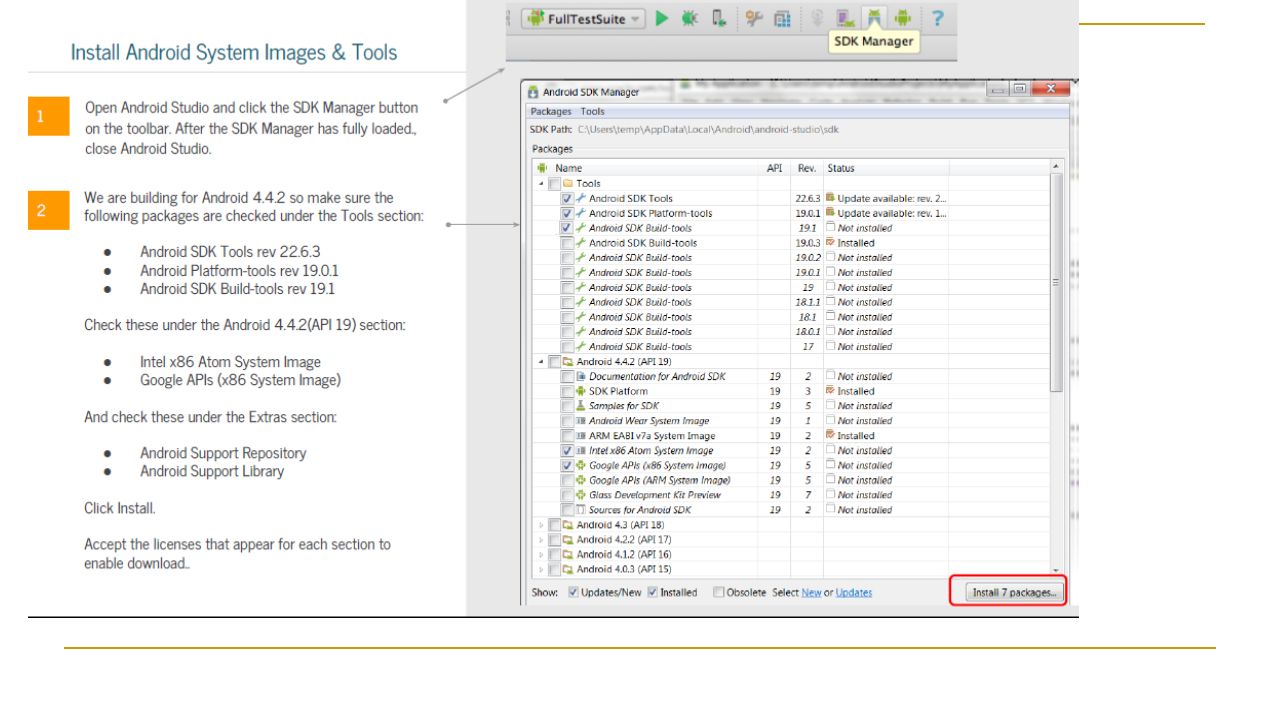Sort by the Rev. column header

click(x=806, y=168)
